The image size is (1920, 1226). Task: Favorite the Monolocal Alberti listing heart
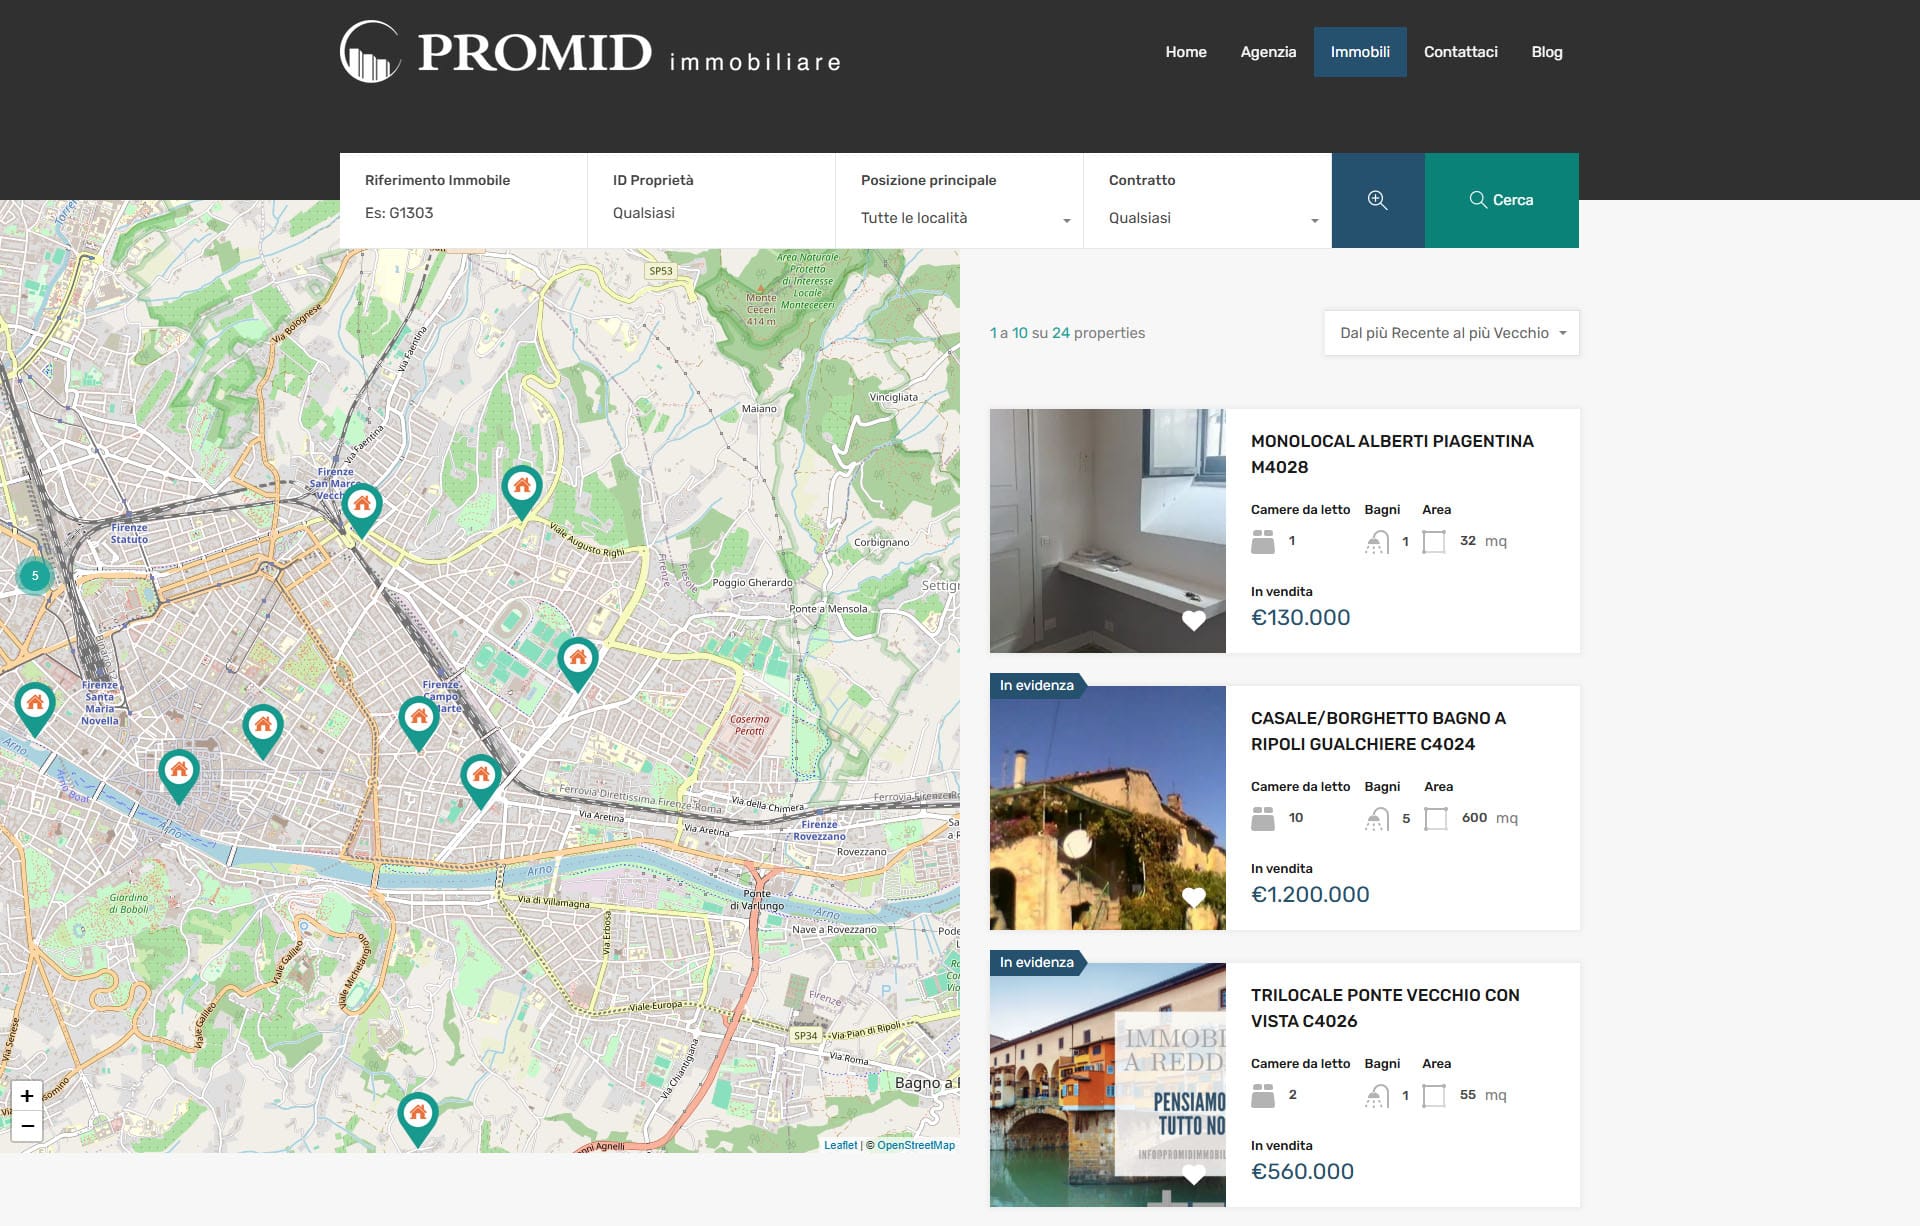click(x=1193, y=620)
